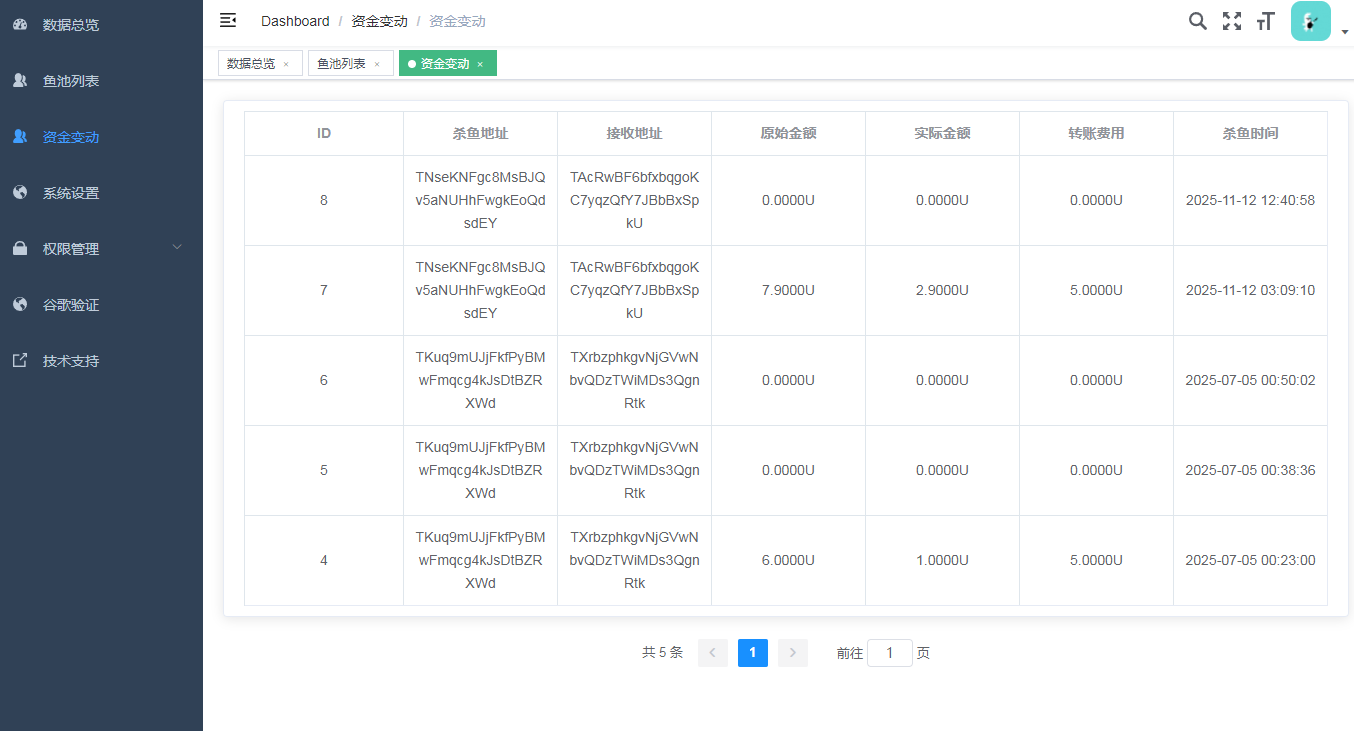Go to next page arrow

click(792, 653)
